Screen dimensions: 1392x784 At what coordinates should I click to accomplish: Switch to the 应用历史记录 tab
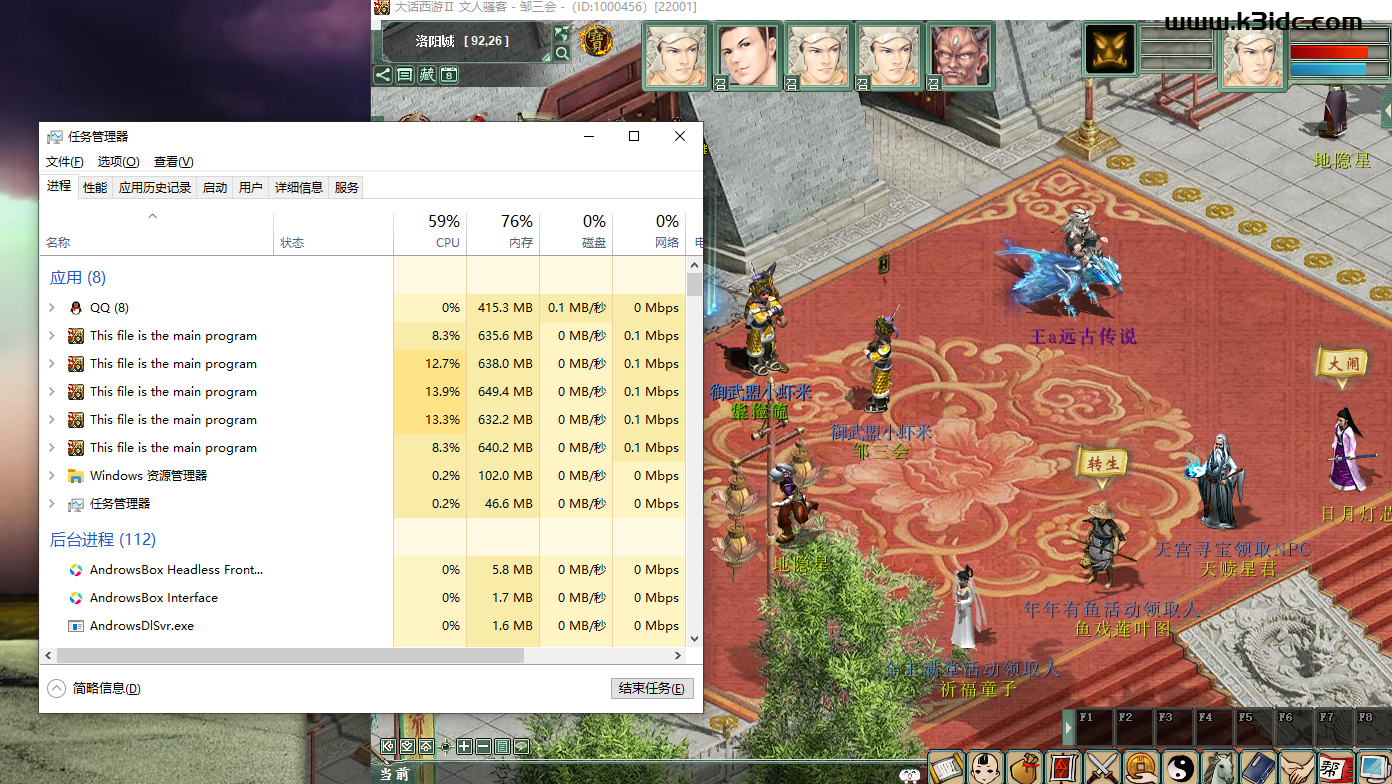click(155, 187)
